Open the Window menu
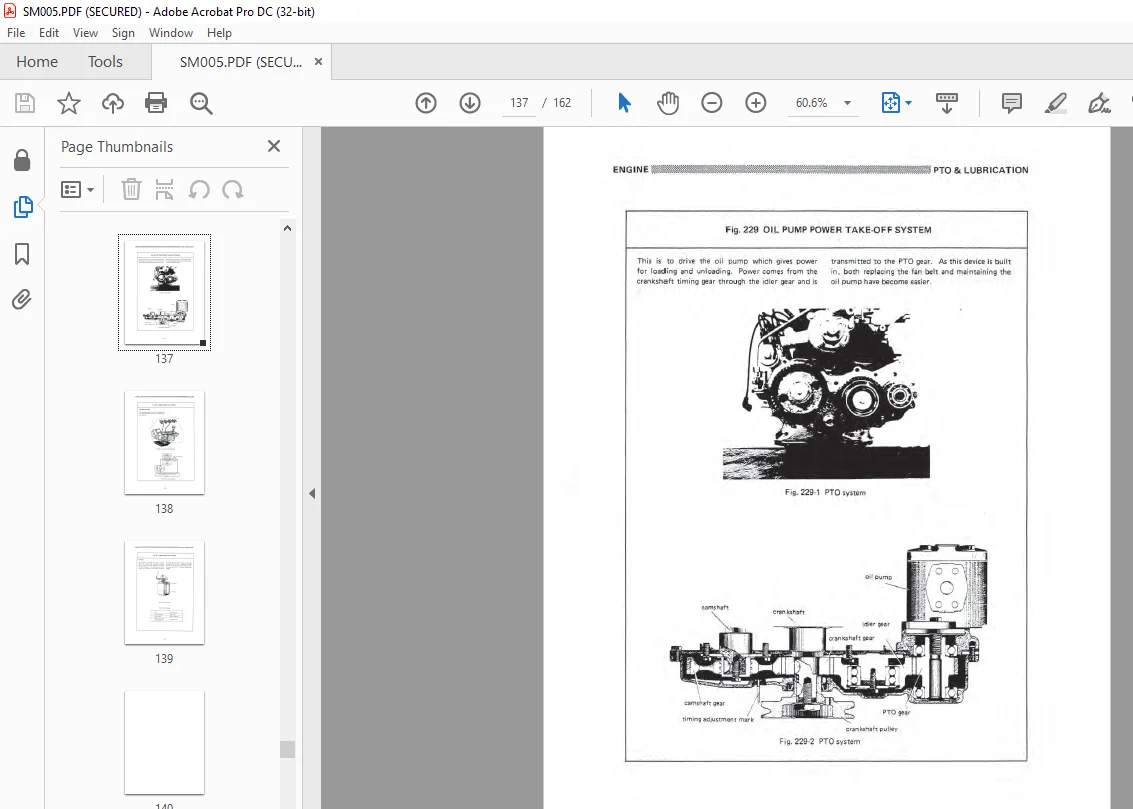 pyautogui.click(x=171, y=33)
